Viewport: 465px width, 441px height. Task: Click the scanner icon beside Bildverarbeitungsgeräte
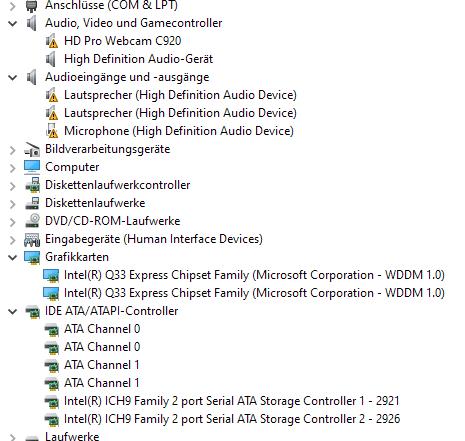point(32,149)
